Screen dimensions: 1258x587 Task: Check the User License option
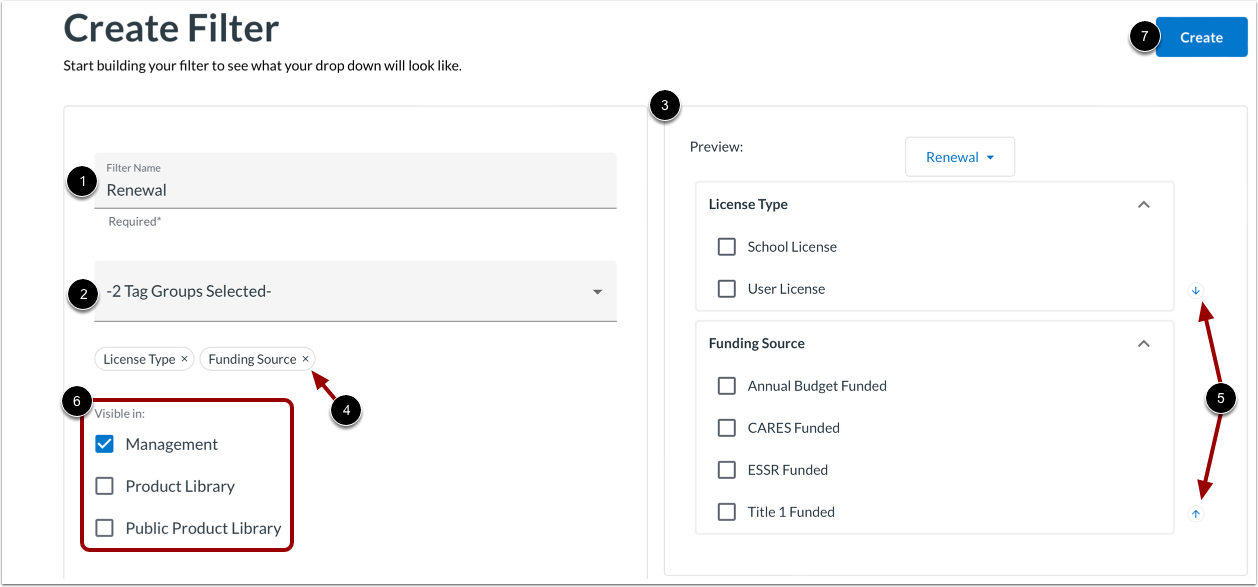click(x=726, y=288)
